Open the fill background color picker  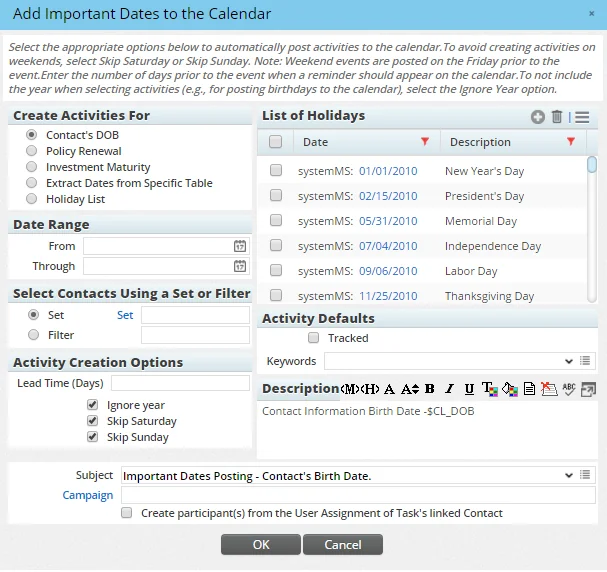[x=509, y=389]
